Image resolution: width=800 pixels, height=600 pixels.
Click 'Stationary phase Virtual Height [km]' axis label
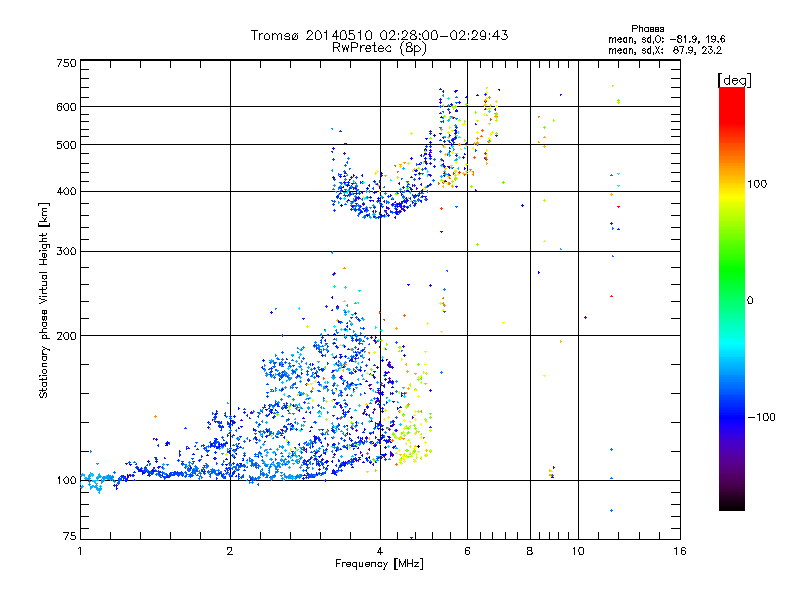click(44, 301)
